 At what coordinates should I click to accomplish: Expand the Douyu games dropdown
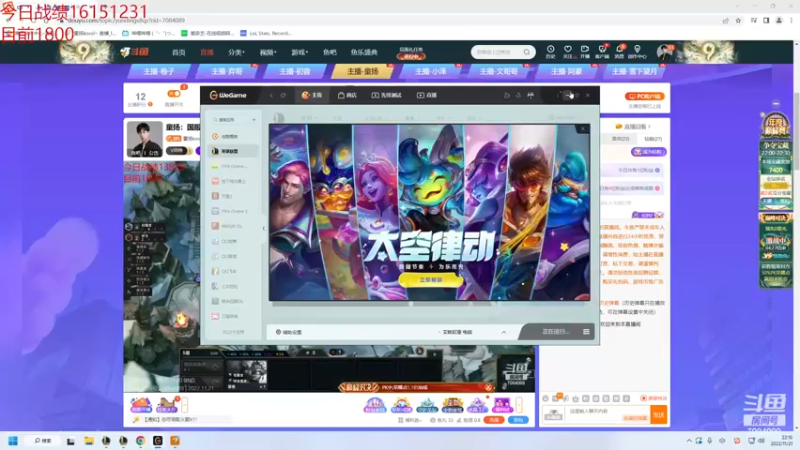(299, 52)
